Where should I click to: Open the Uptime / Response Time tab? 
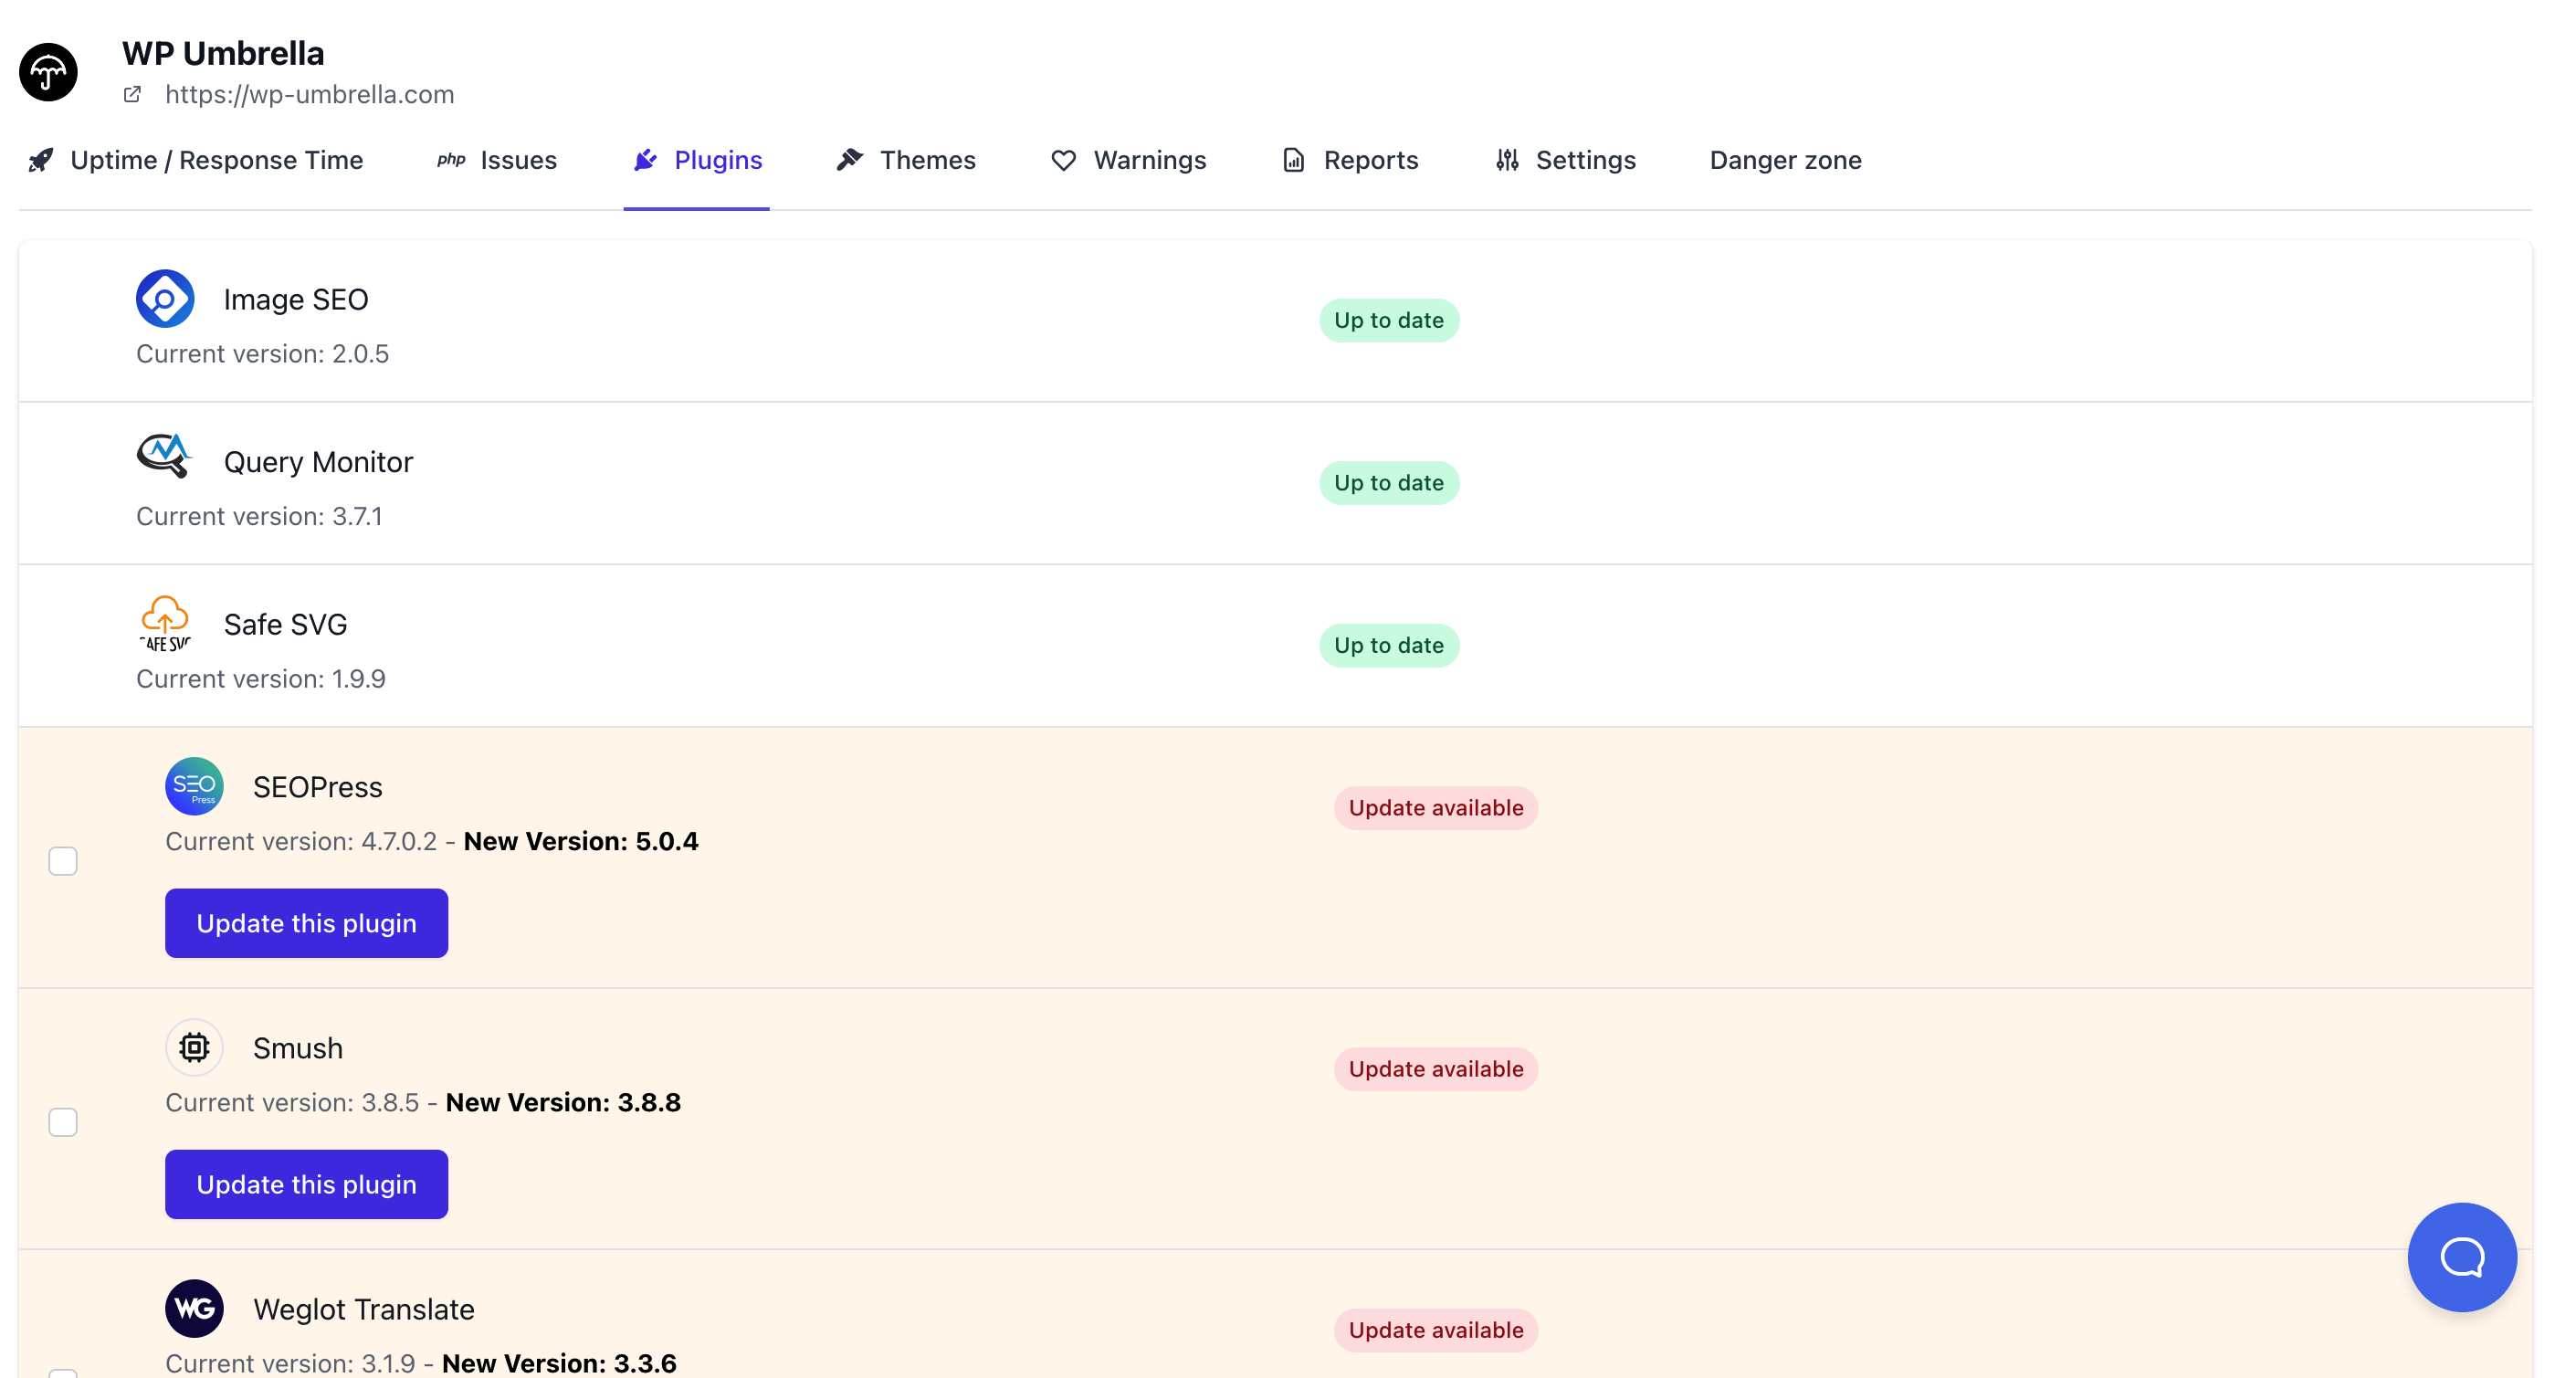[196, 160]
